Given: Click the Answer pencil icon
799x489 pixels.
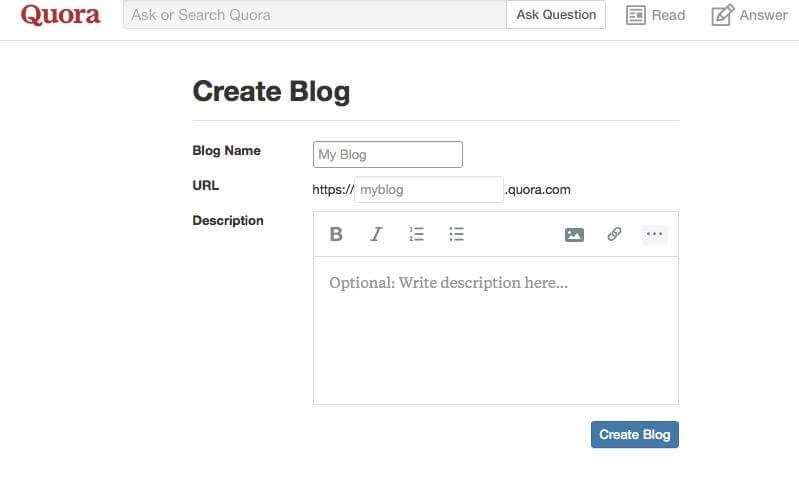Looking at the screenshot, I should tap(723, 15).
